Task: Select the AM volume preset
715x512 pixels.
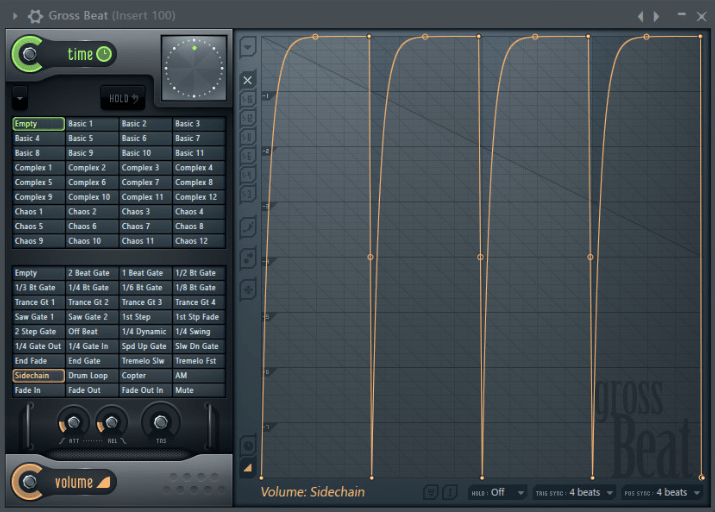Action: (x=199, y=376)
